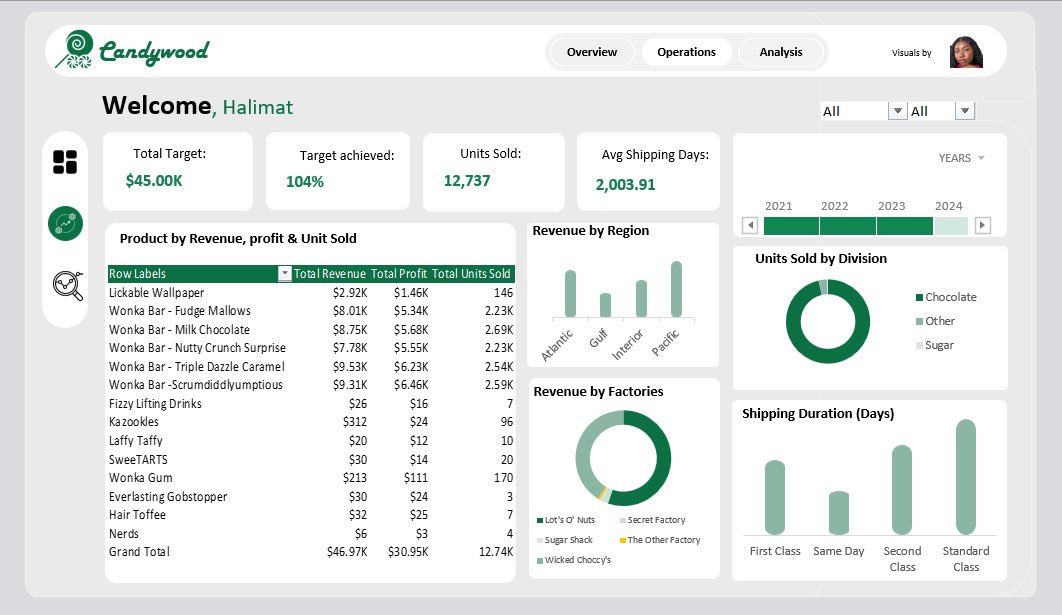This screenshot has width=1062, height=615.
Task: Click the Atlantic revenue bar
Action: [570, 293]
